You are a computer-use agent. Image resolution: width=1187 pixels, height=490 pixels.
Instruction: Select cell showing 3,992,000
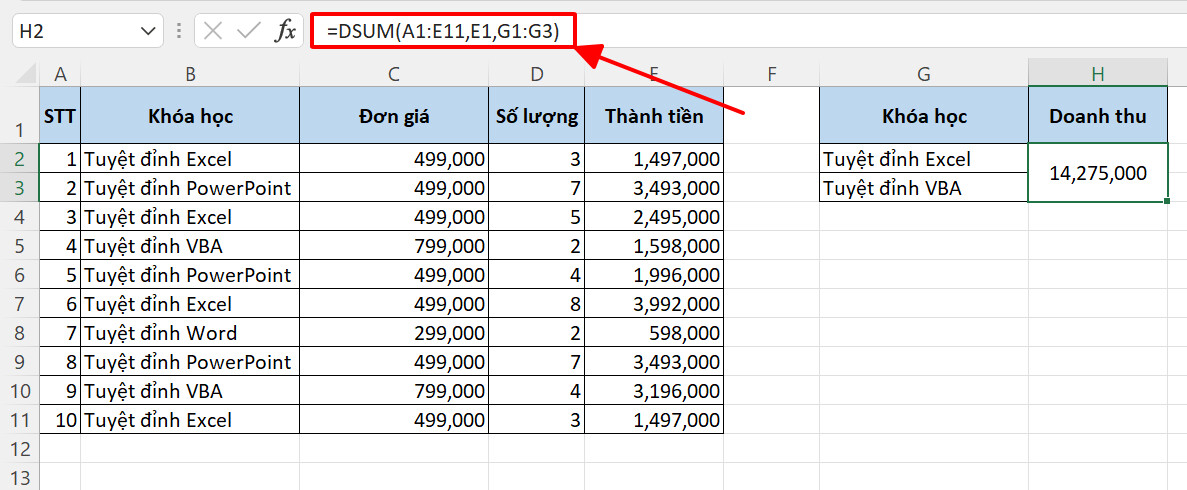click(x=654, y=304)
